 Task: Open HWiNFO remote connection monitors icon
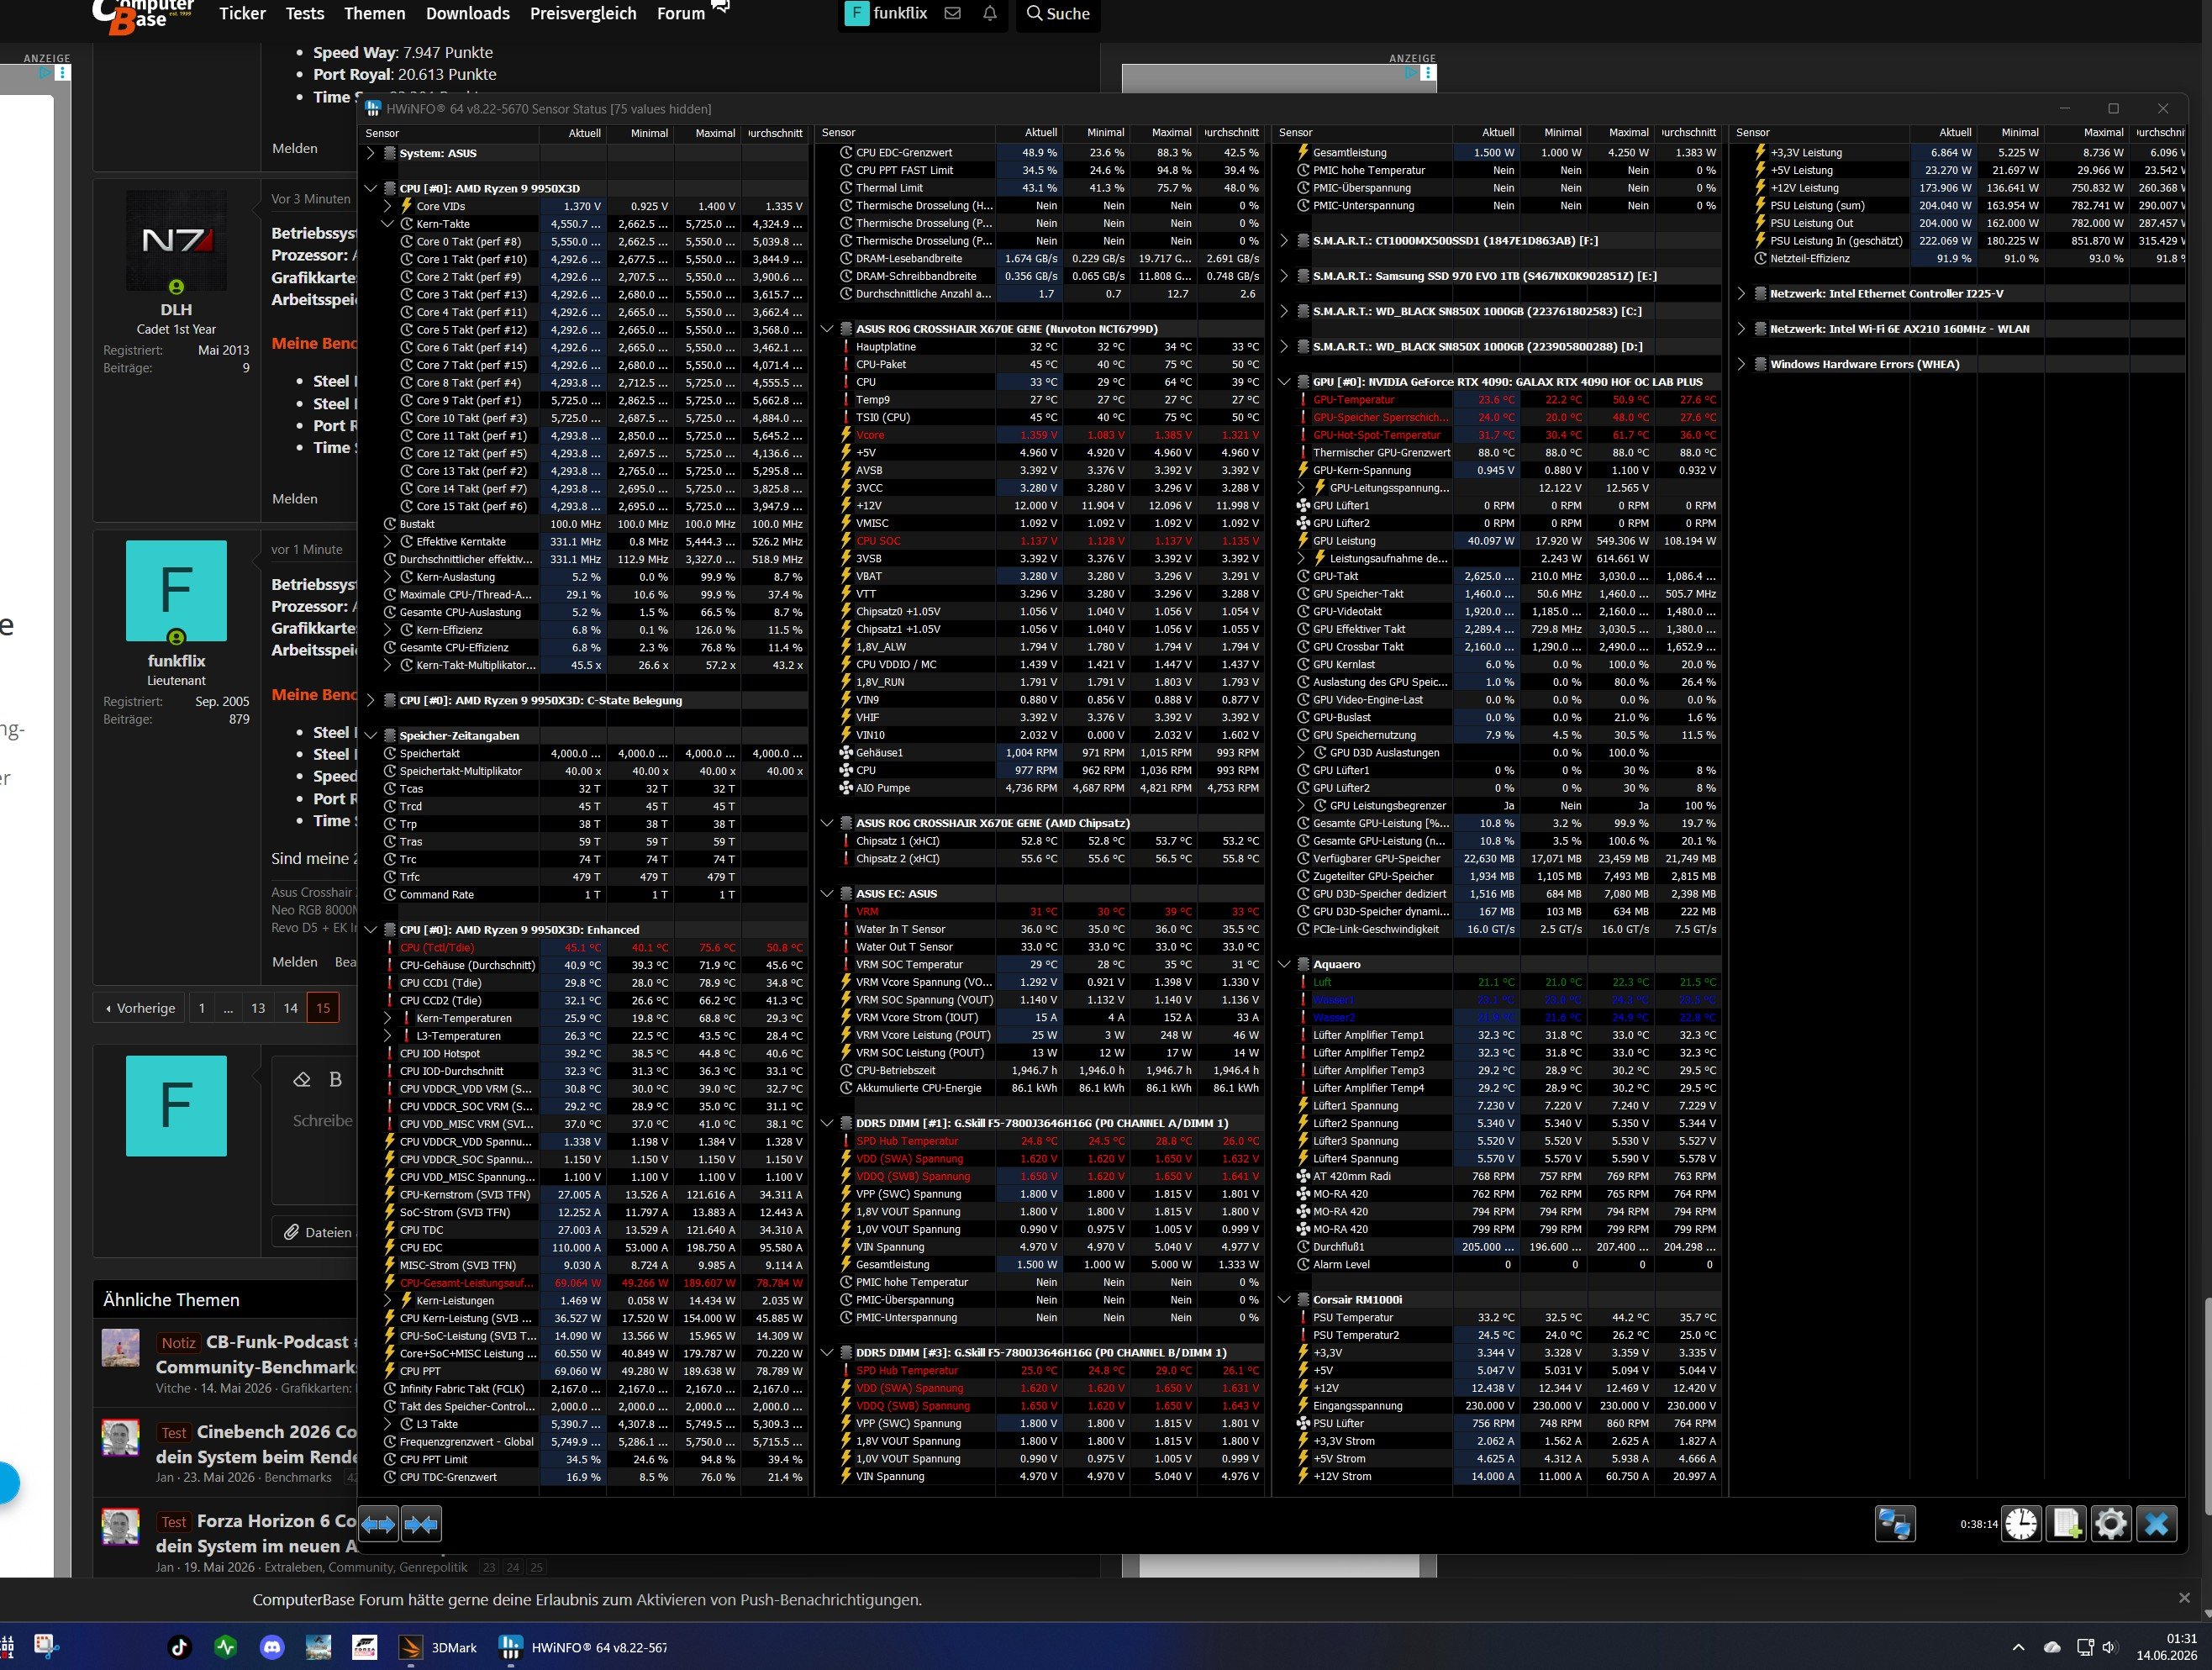pyautogui.click(x=1894, y=1523)
